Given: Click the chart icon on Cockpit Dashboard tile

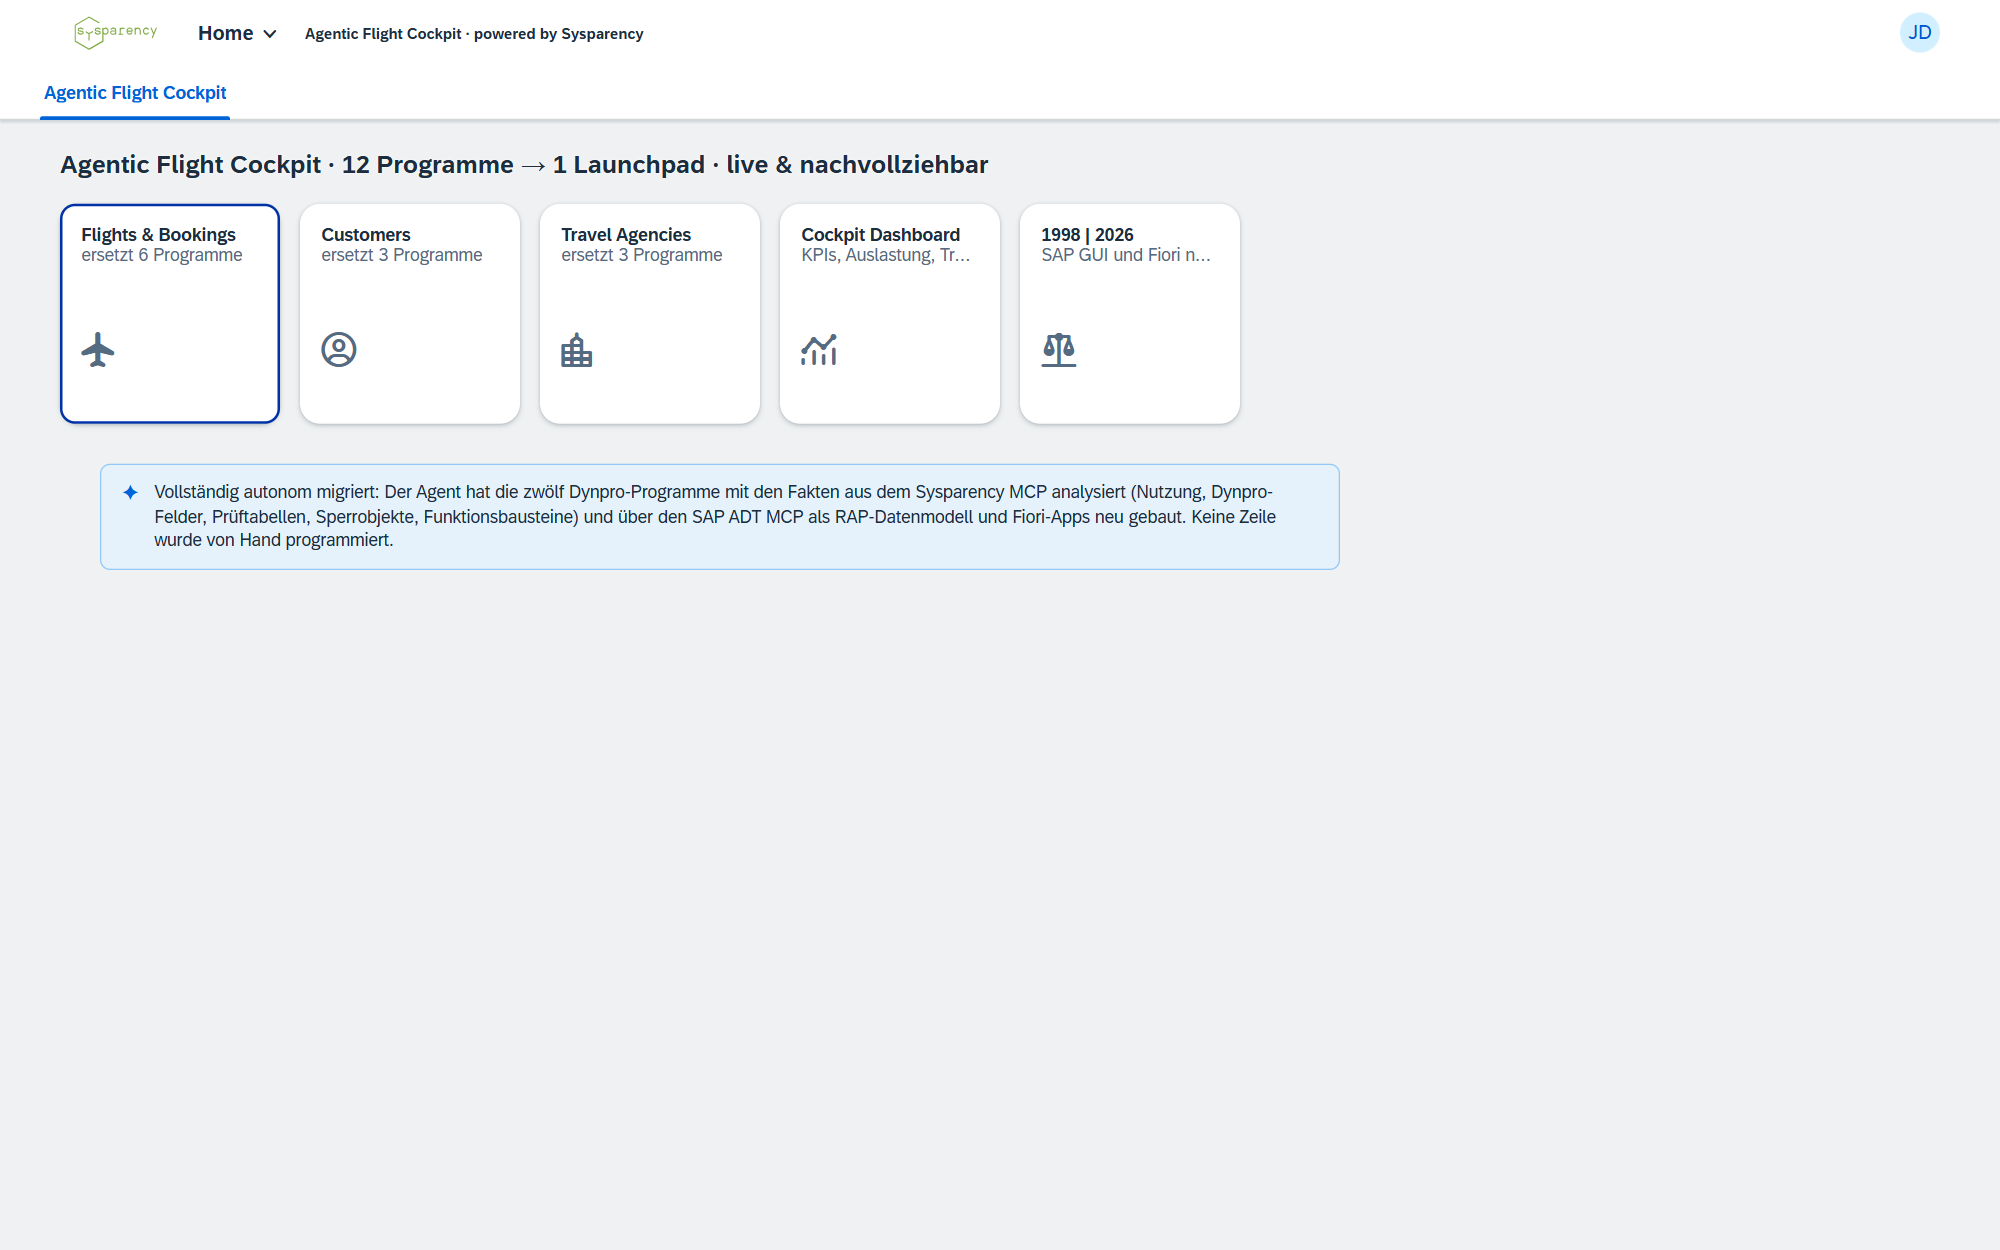Looking at the screenshot, I should [819, 350].
